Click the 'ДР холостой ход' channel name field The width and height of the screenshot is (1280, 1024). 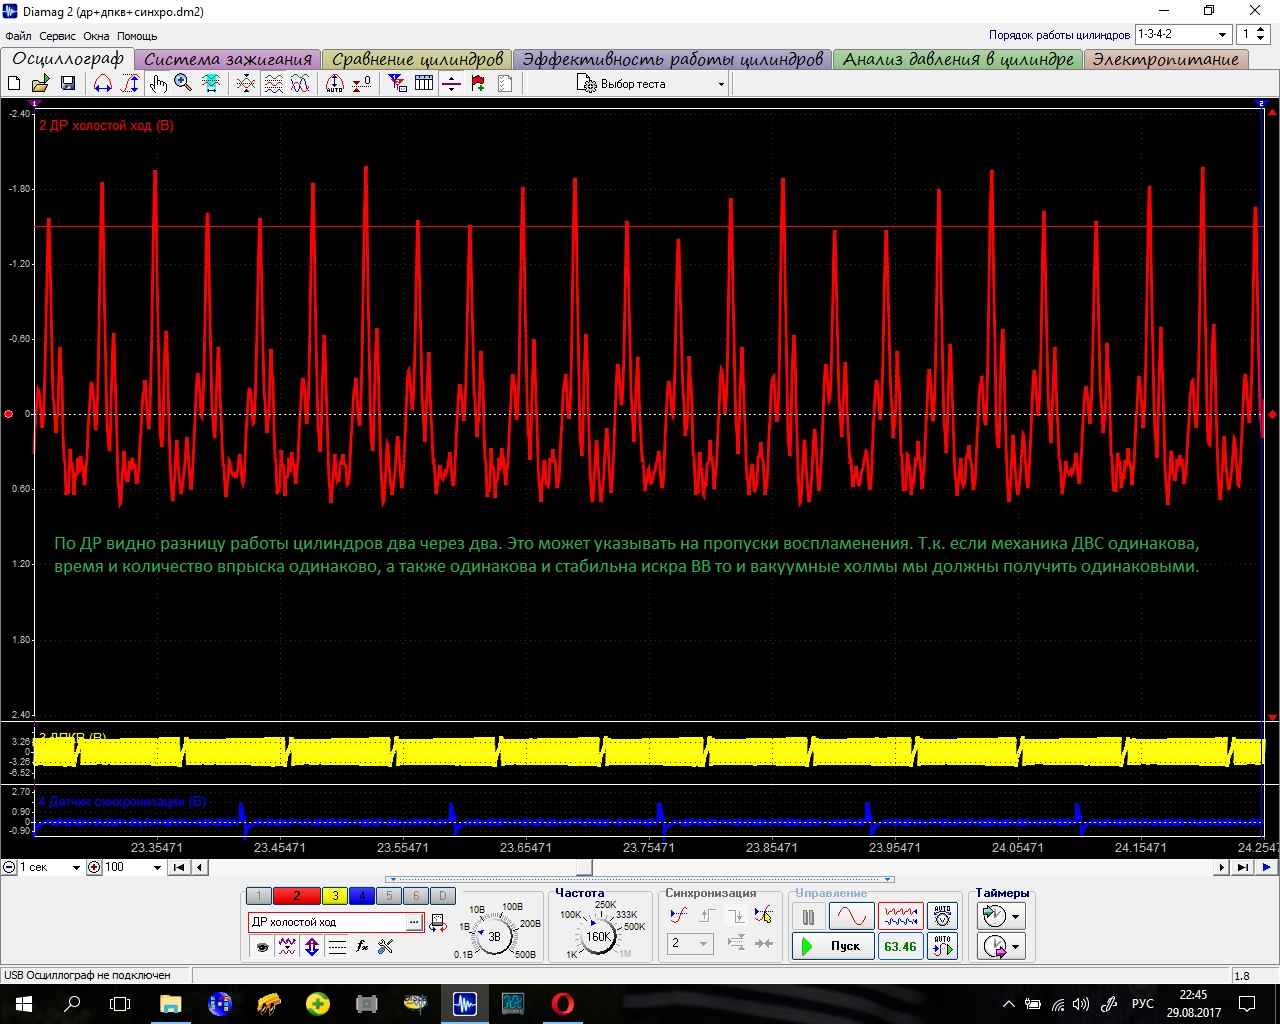pos(327,922)
